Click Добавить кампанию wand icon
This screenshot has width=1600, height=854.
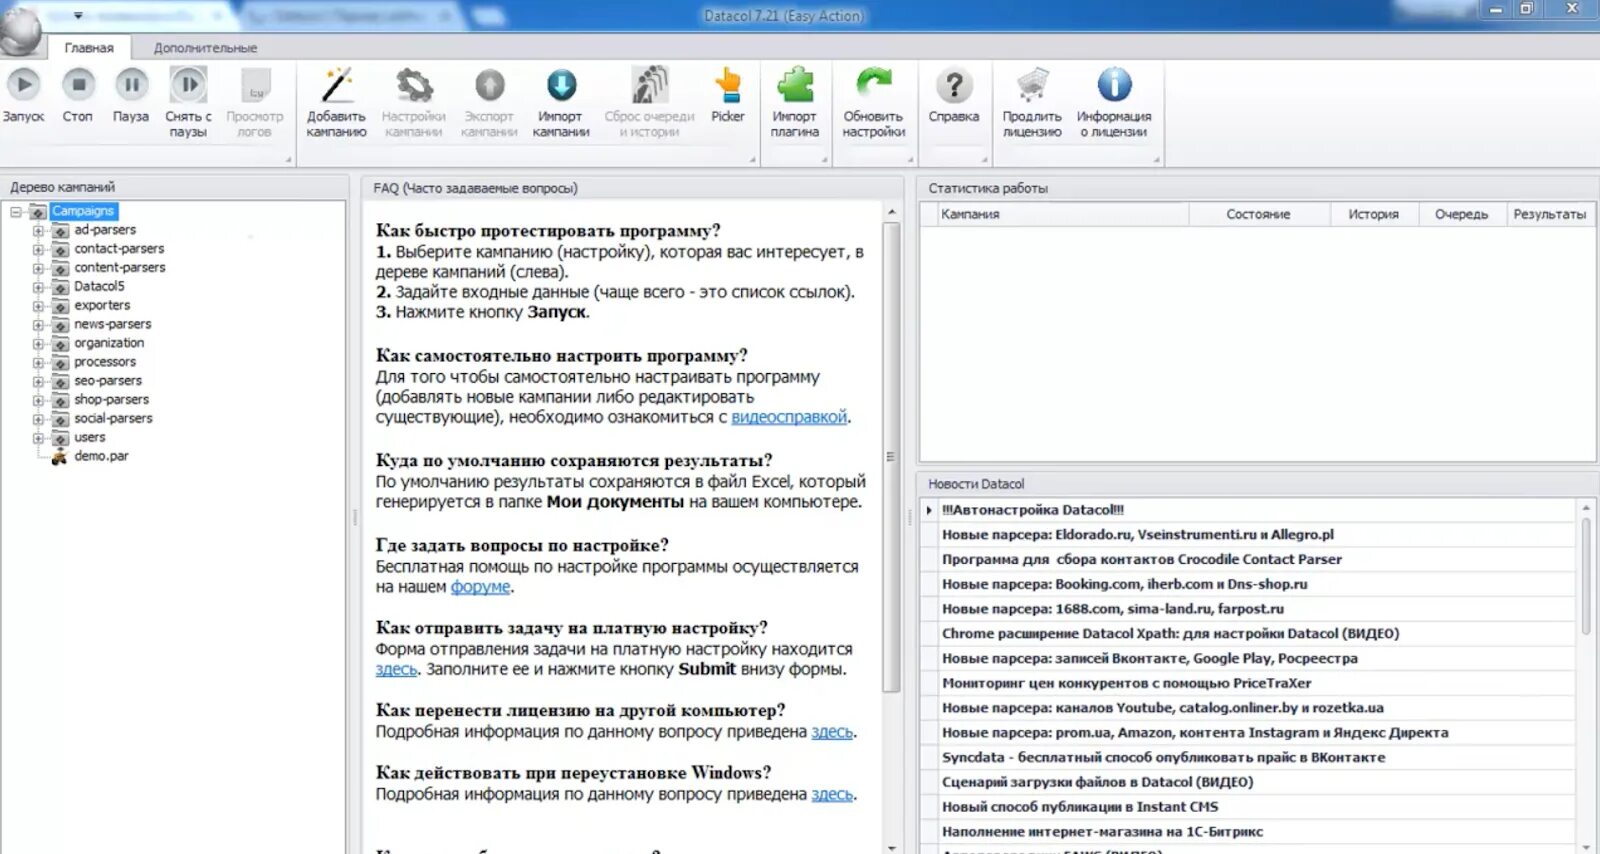click(337, 85)
